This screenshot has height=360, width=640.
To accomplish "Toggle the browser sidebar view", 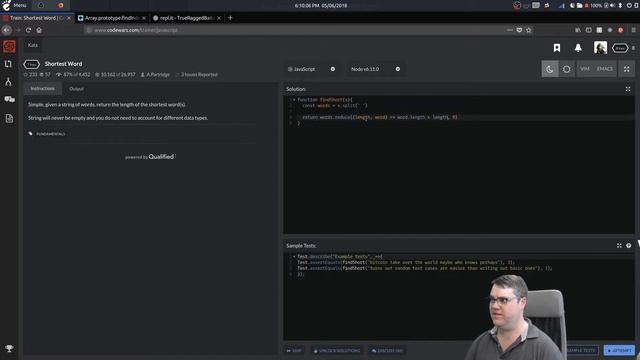I will click(589, 30).
